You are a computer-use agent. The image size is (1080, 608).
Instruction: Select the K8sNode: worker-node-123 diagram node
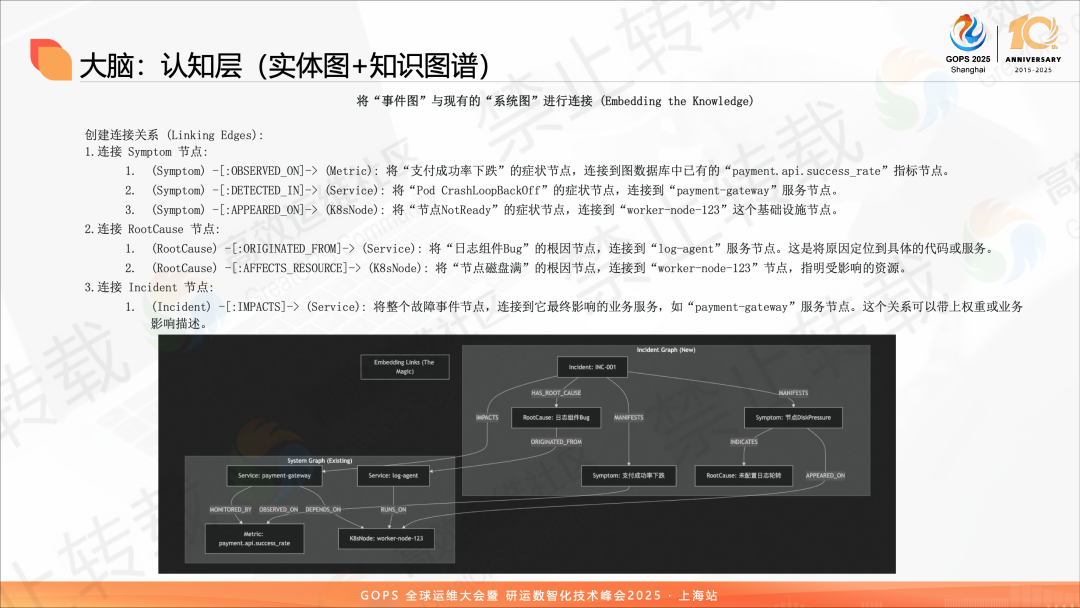386,538
